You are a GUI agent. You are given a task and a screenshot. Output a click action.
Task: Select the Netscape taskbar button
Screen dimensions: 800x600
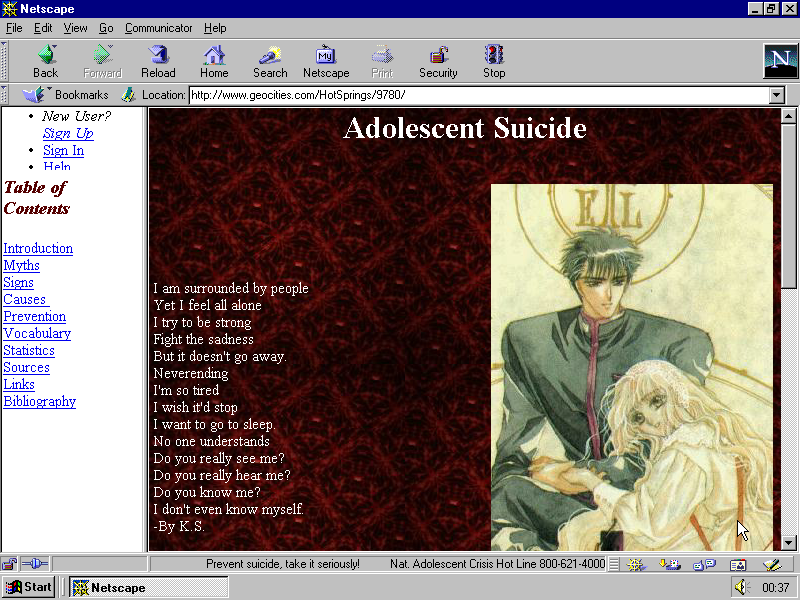pyautogui.click(x=148, y=587)
